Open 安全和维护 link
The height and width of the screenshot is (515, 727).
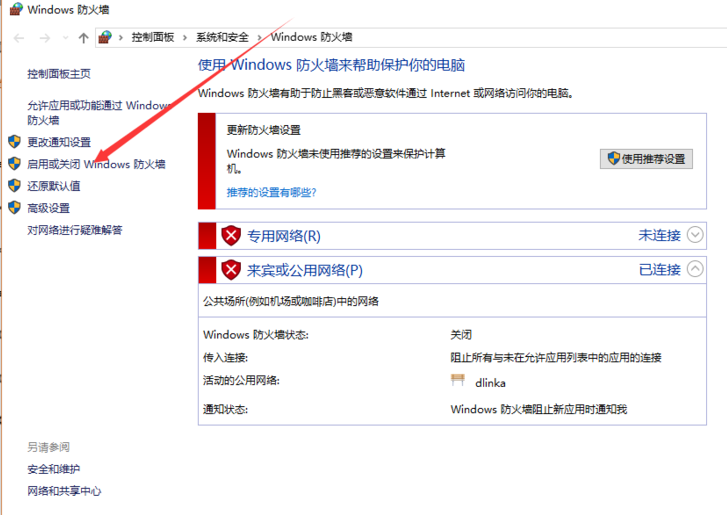(x=53, y=469)
